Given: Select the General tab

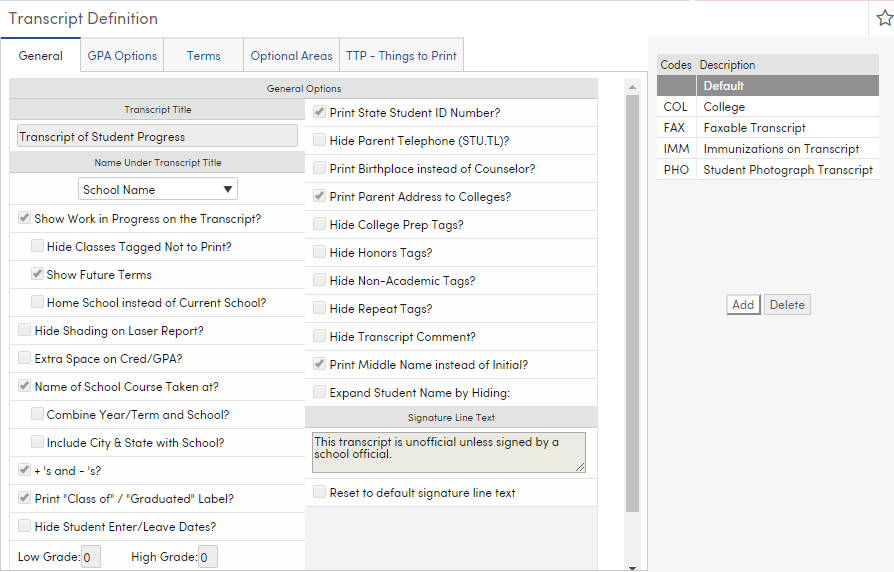Looking at the screenshot, I should point(40,56).
